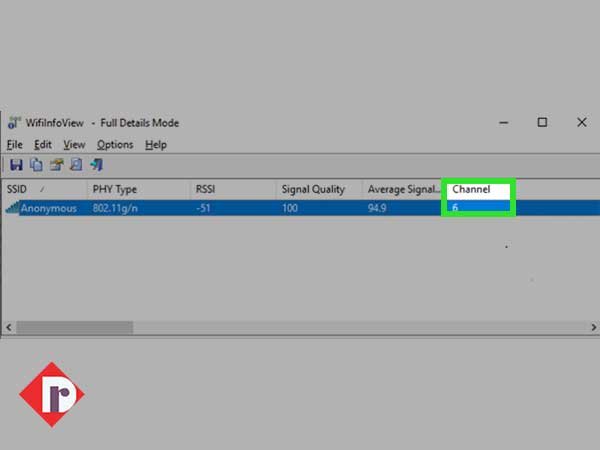Sort by the Average Signal column header
600x450 pixels.
click(402, 189)
